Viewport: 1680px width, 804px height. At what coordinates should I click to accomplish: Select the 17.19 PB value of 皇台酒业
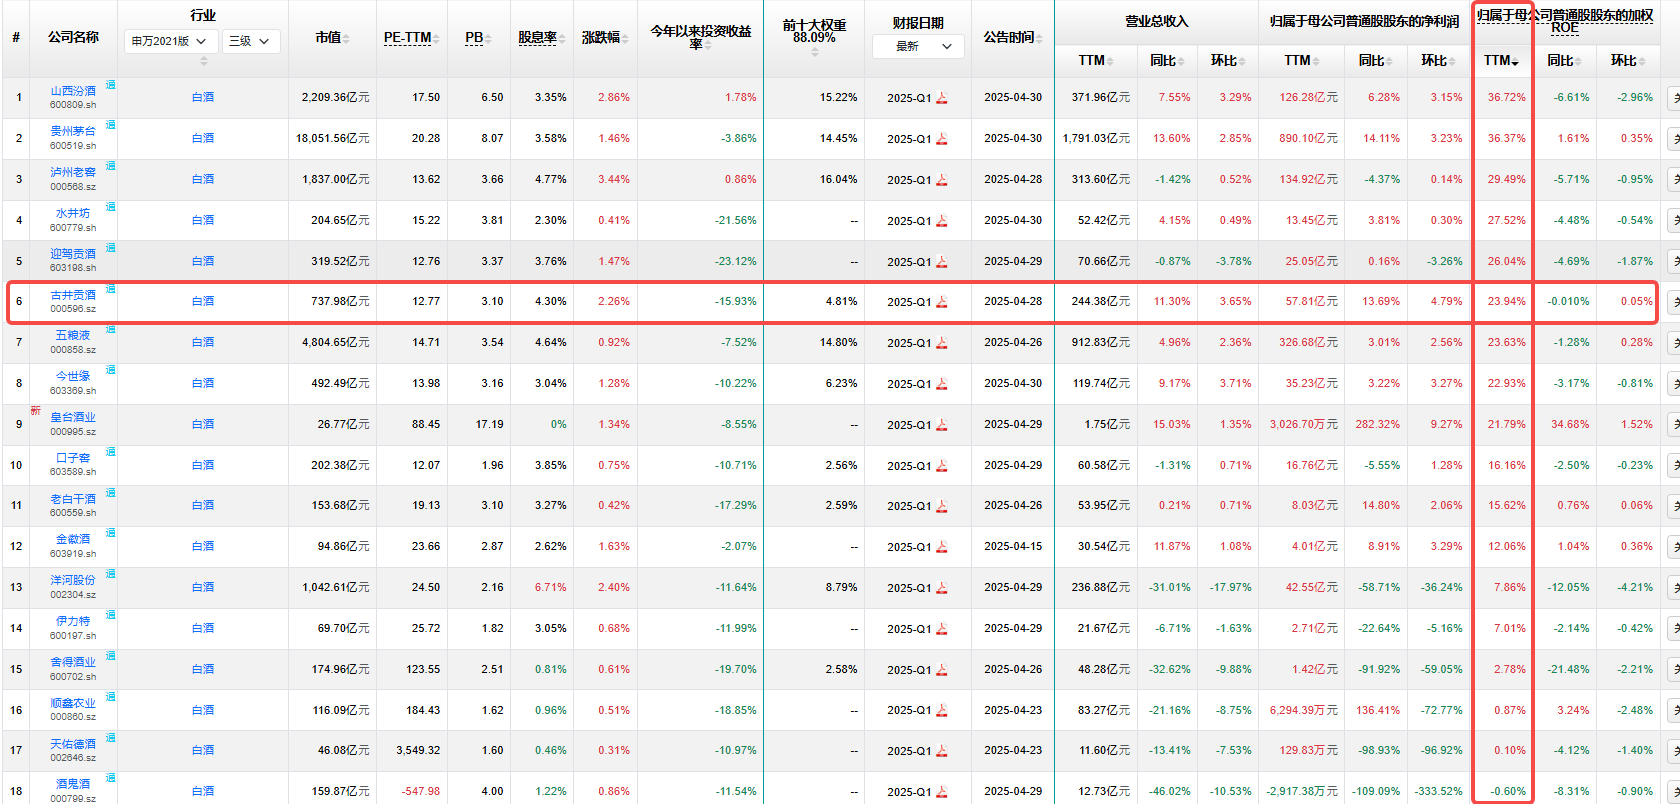(490, 425)
